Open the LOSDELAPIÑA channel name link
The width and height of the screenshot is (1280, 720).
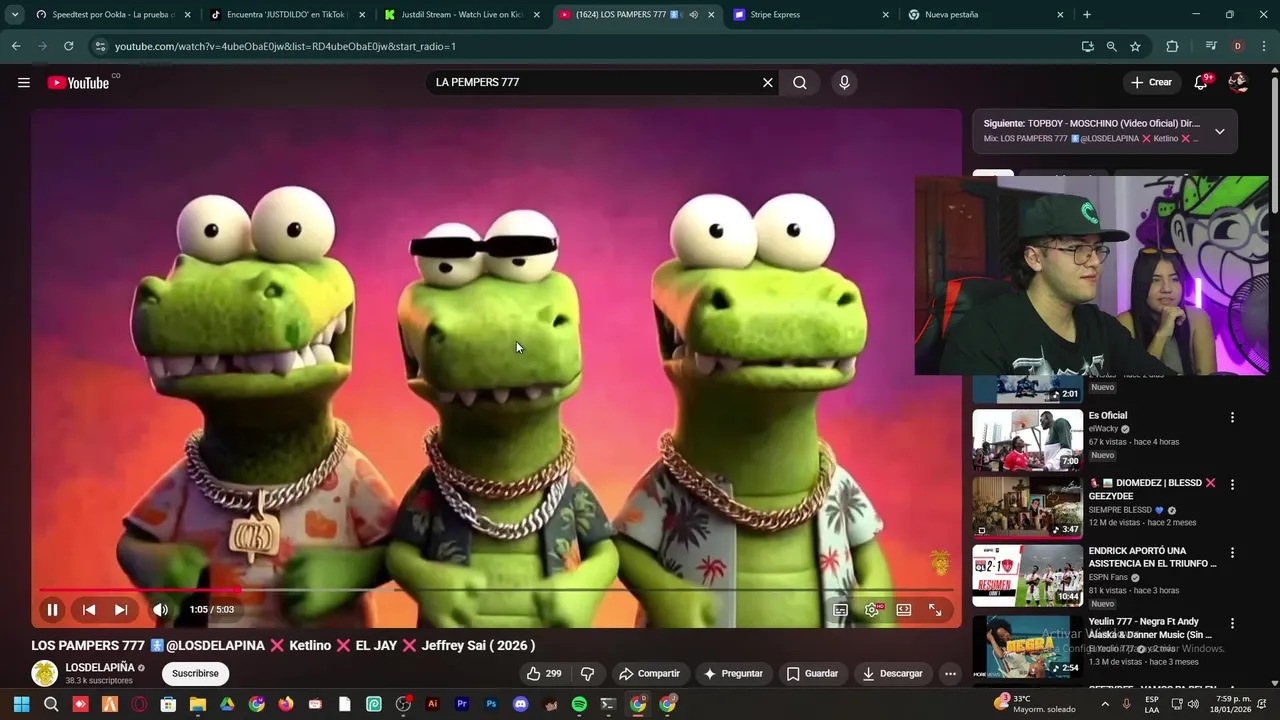pos(100,668)
